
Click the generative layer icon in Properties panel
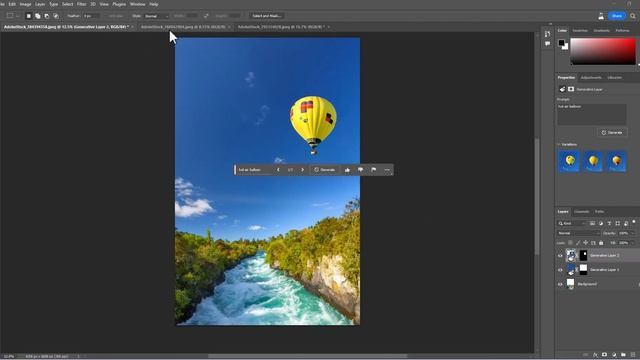point(562,89)
